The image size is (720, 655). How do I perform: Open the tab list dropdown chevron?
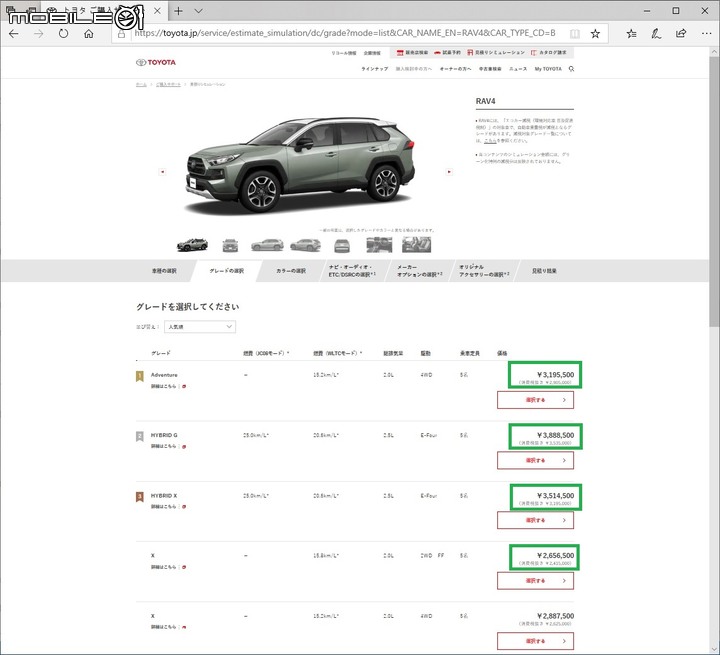tap(198, 11)
